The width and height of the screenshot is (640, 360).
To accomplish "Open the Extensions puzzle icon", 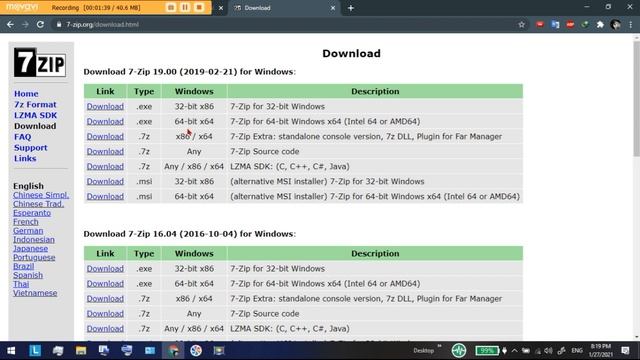I will (600, 24).
